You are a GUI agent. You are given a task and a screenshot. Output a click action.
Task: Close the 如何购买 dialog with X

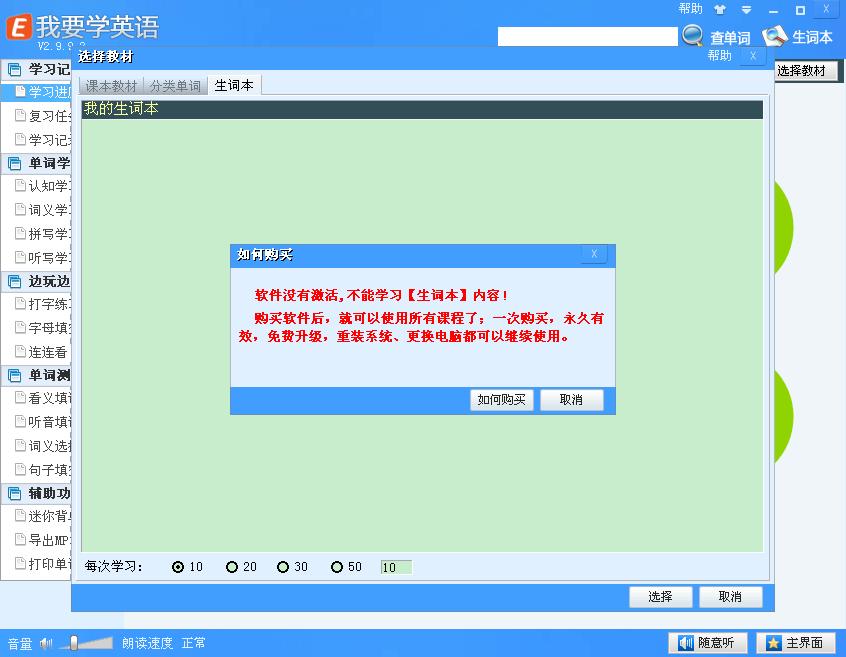[594, 254]
